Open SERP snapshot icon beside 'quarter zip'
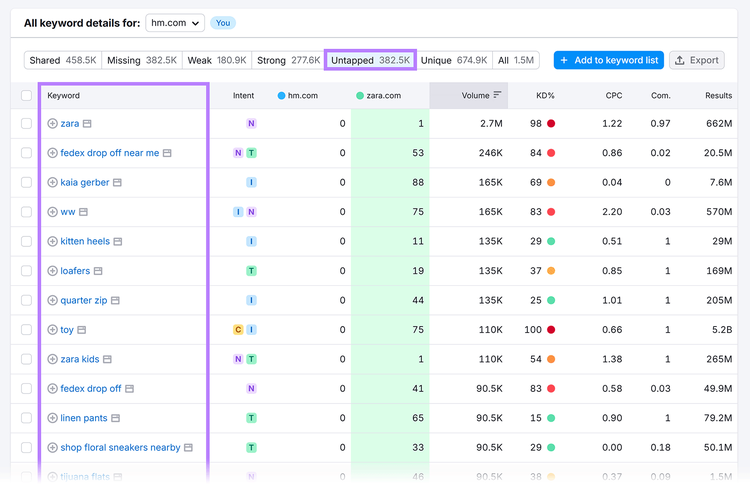750x487 pixels. tap(115, 300)
